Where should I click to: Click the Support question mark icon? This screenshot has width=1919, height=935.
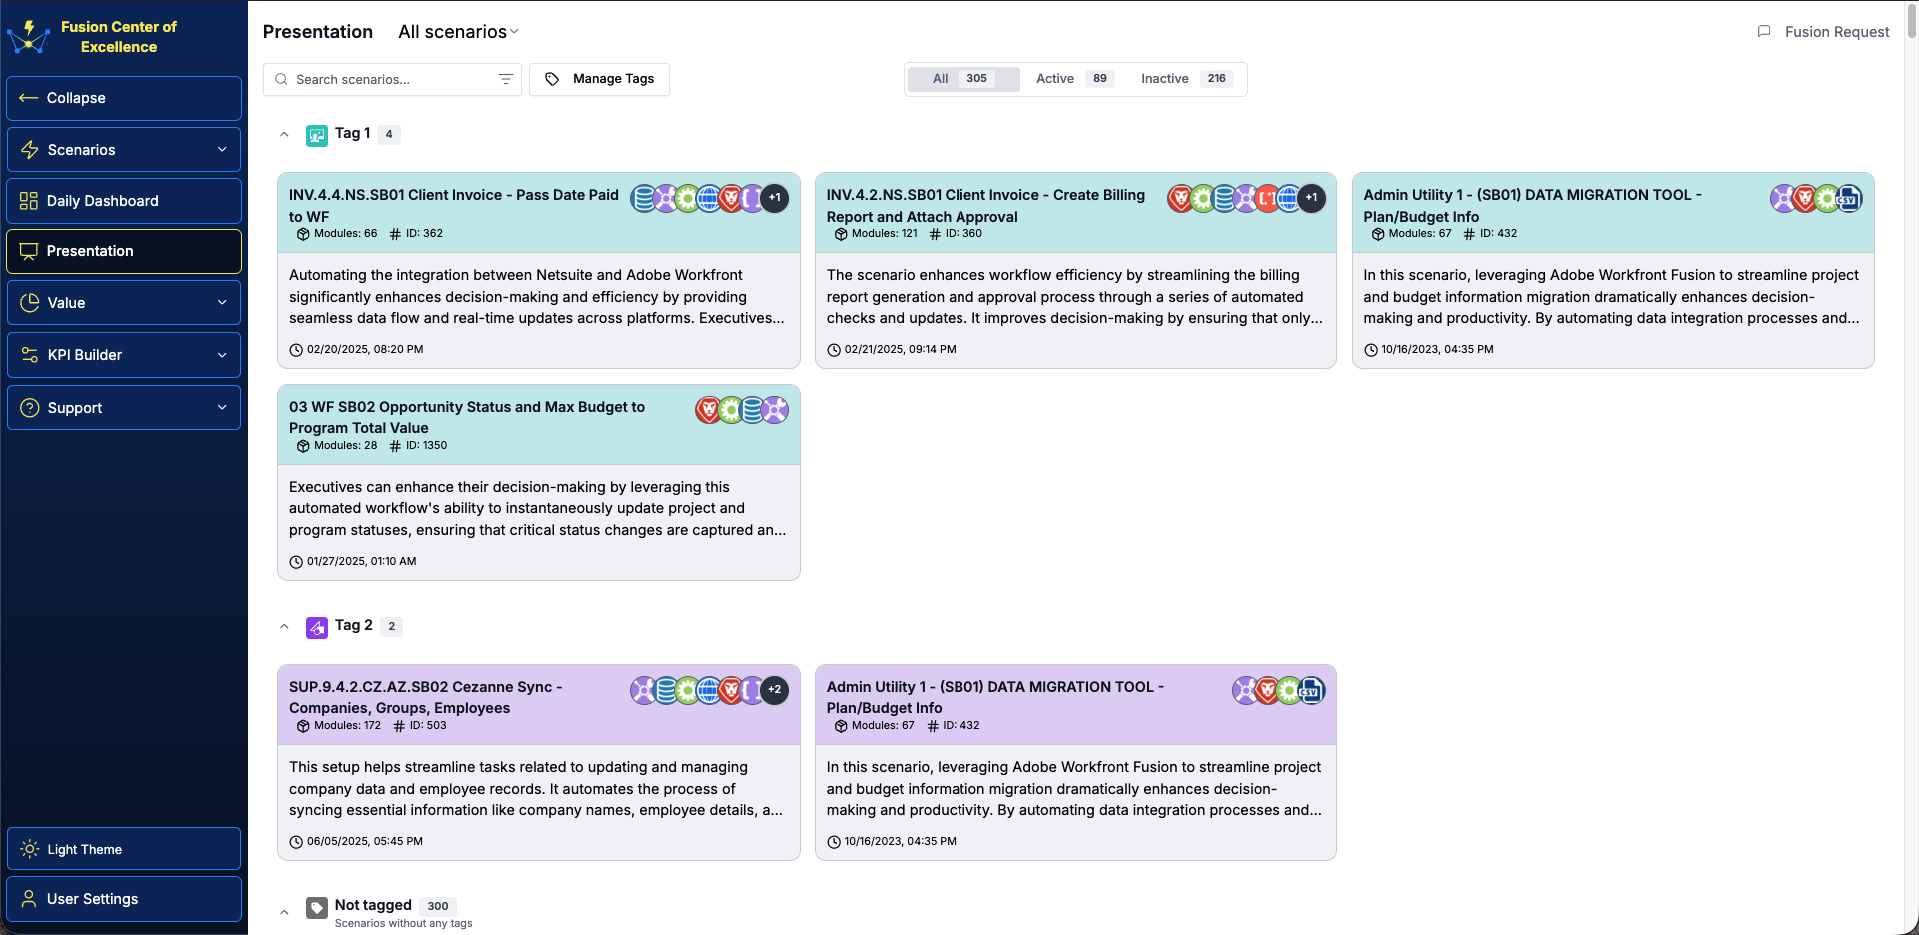click(x=30, y=408)
